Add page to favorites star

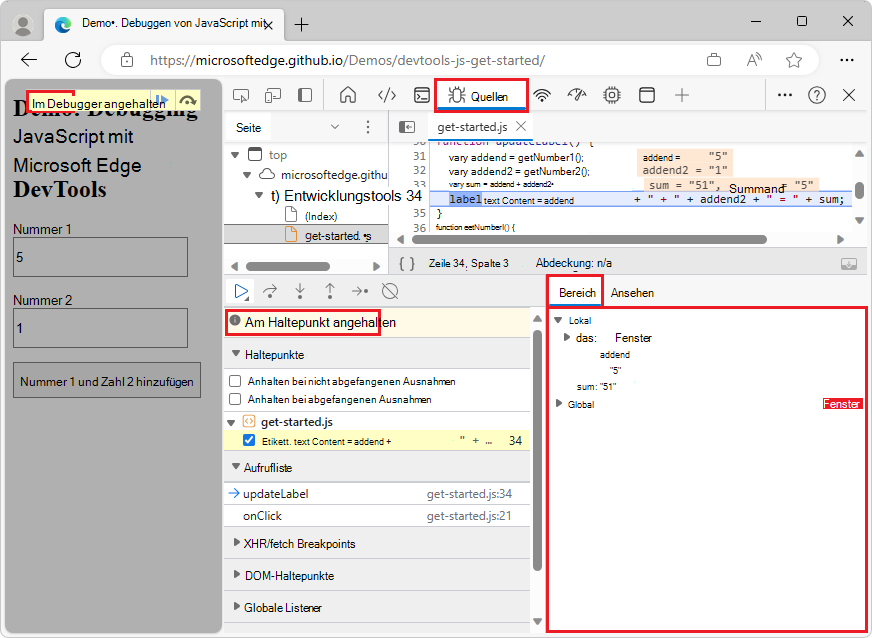[794, 60]
